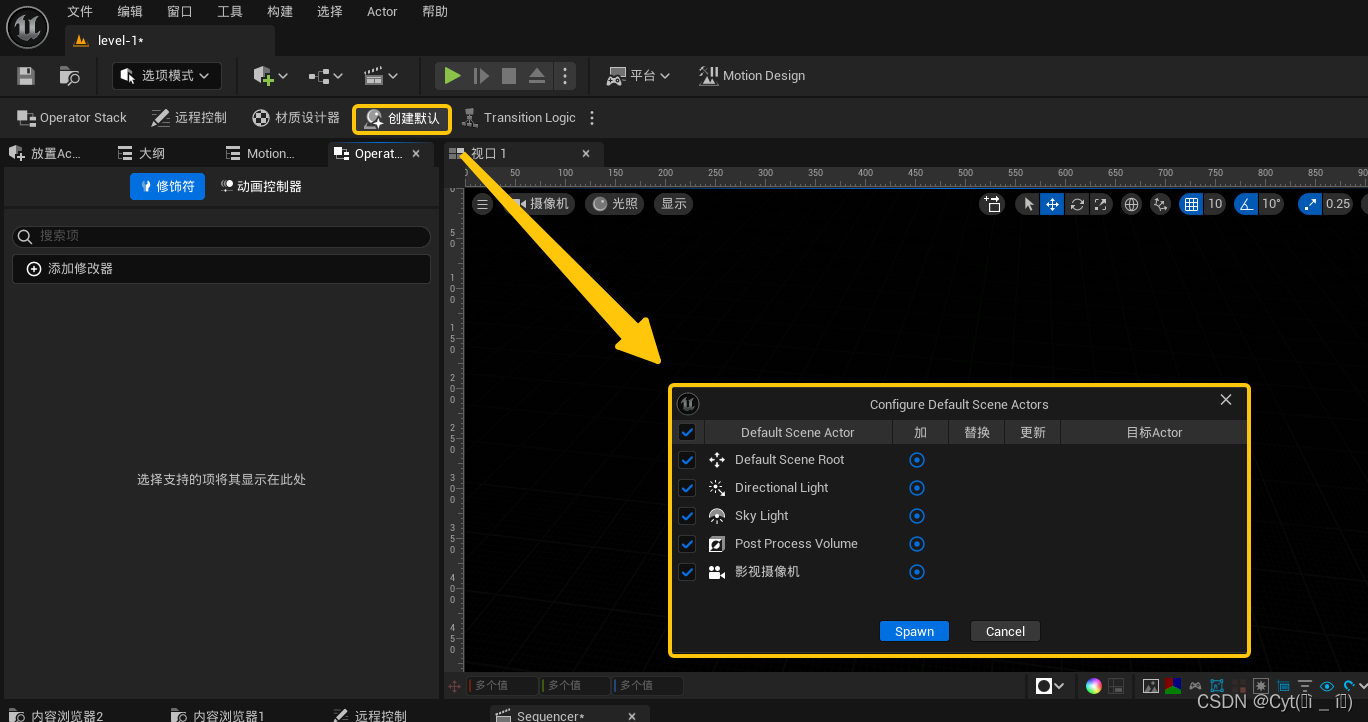Screen dimensions: 1368x722
Task: Open the viewport 光照 lit mode menu
Action: (615, 204)
